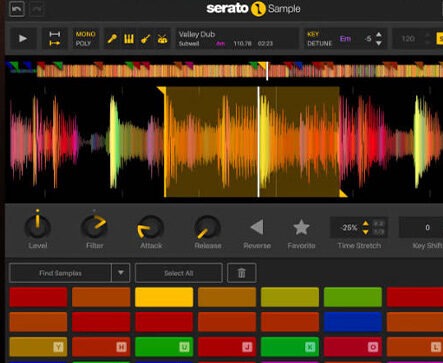Raise Time Stretch with yellow up arrow
The height and width of the screenshot is (363, 443).
point(366,224)
